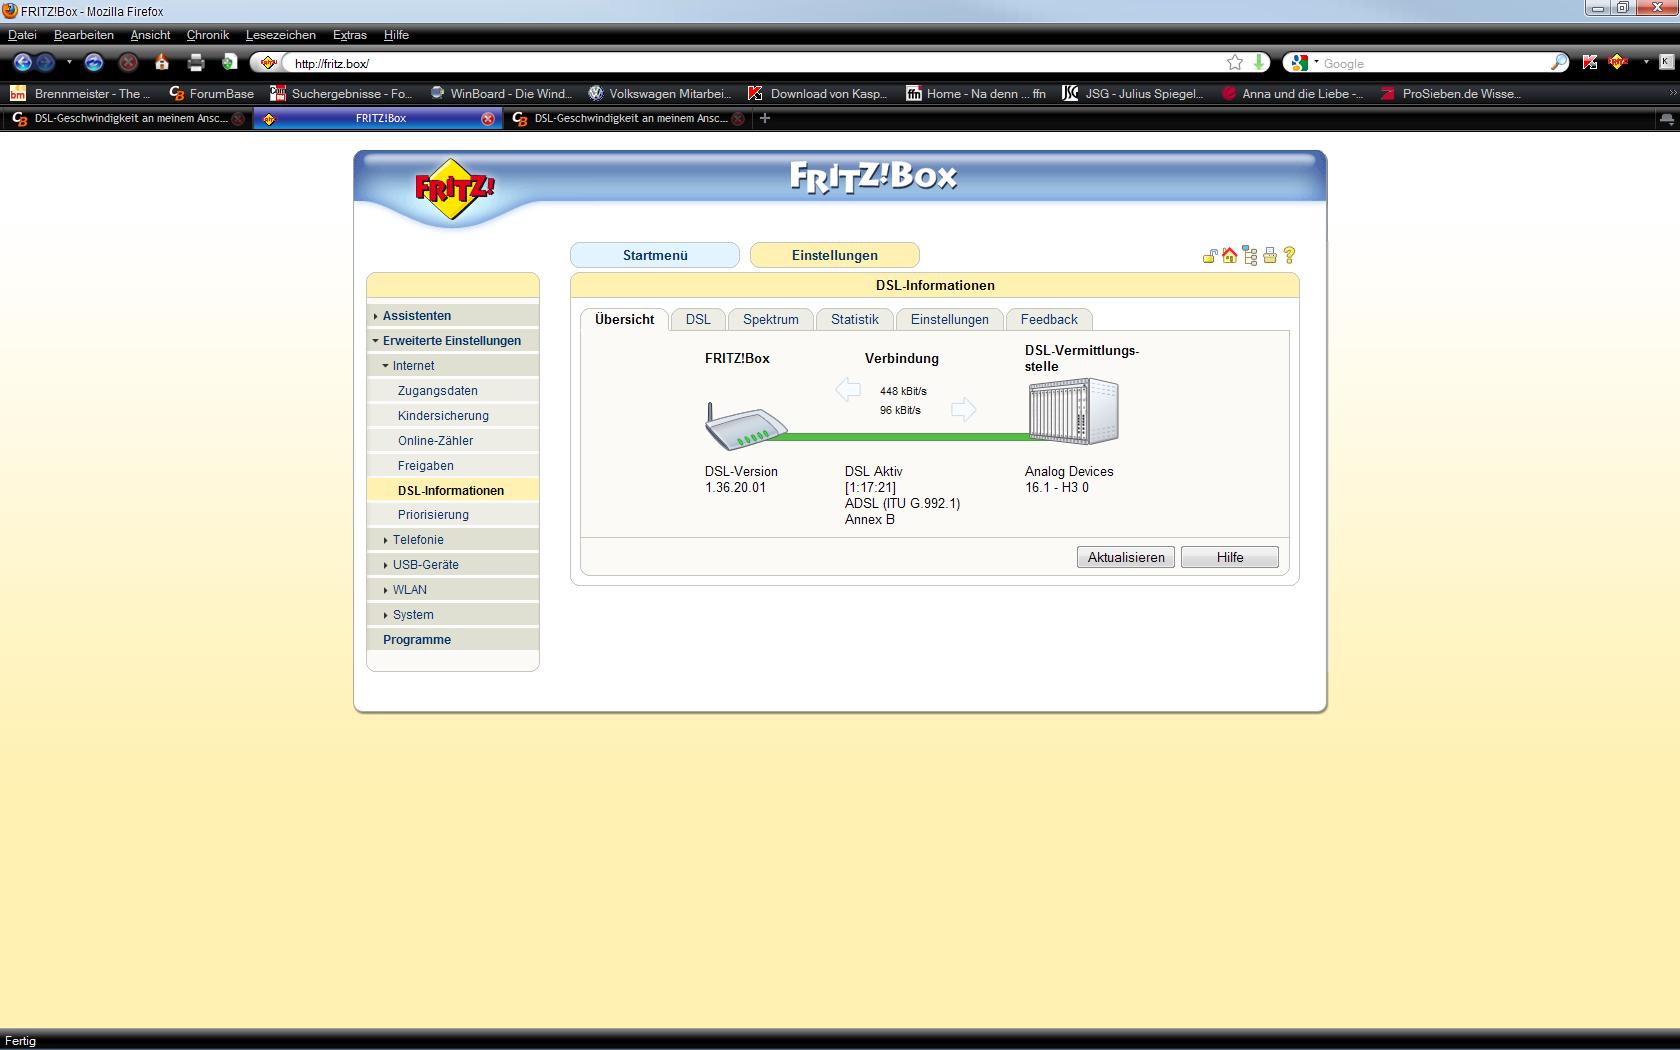Print page using browser printer icon

196,63
